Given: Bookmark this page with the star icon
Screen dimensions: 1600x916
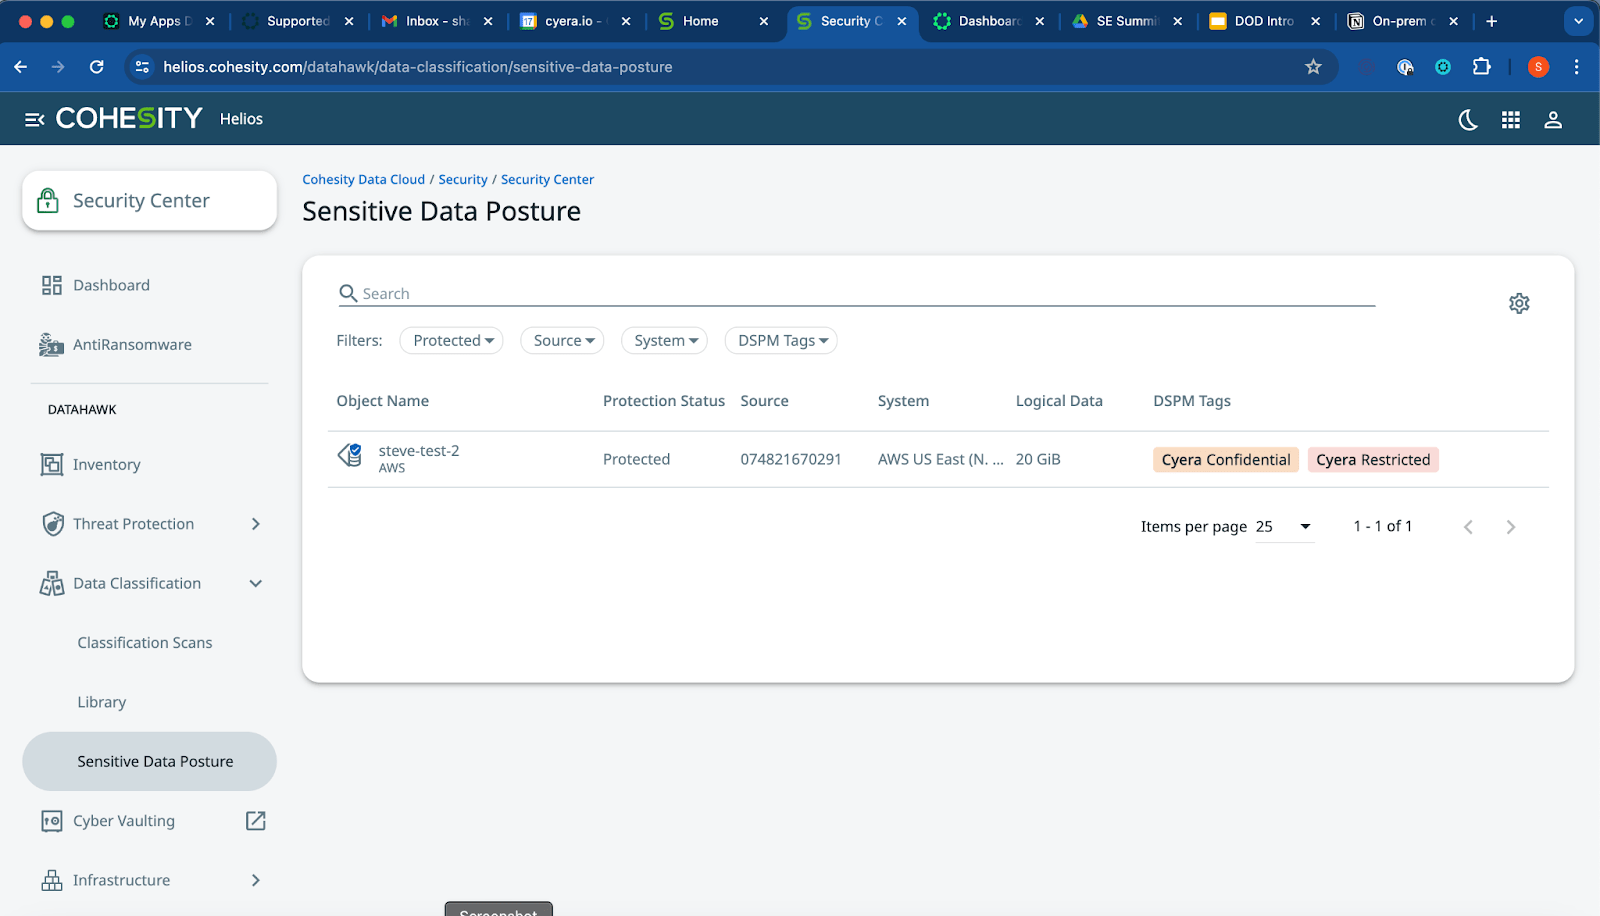Looking at the screenshot, I should pos(1313,67).
